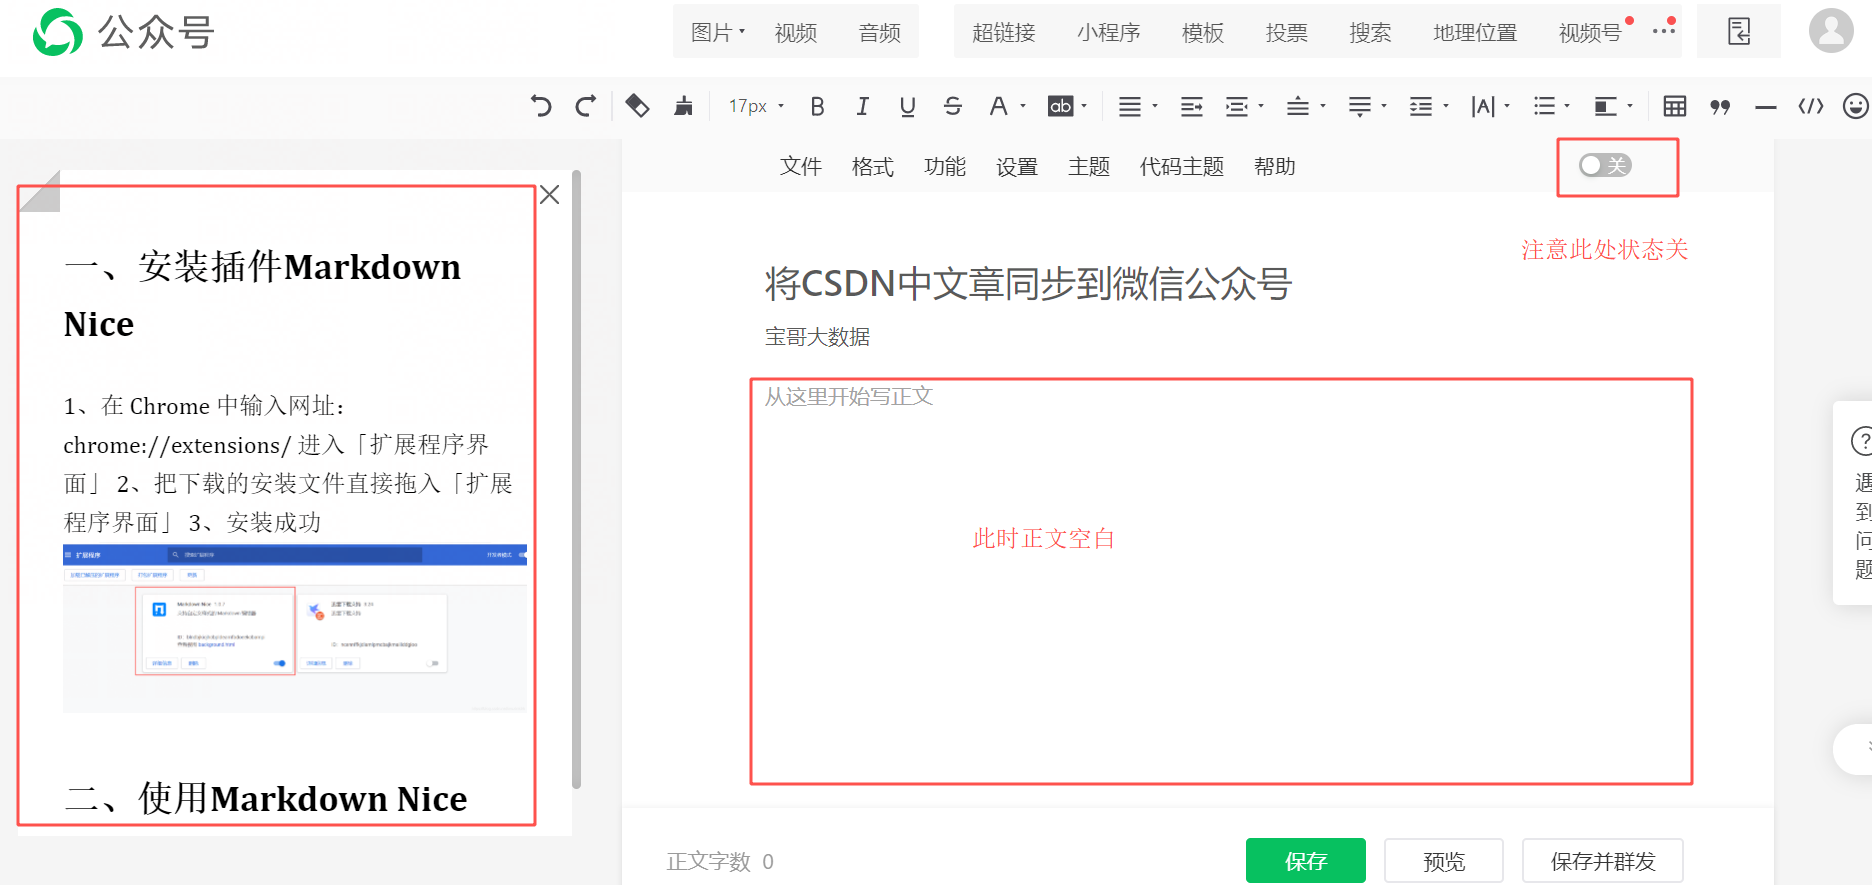Screen dimensions: 1872x885
Task: Open the 功能 menu
Action: (x=945, y=166)
